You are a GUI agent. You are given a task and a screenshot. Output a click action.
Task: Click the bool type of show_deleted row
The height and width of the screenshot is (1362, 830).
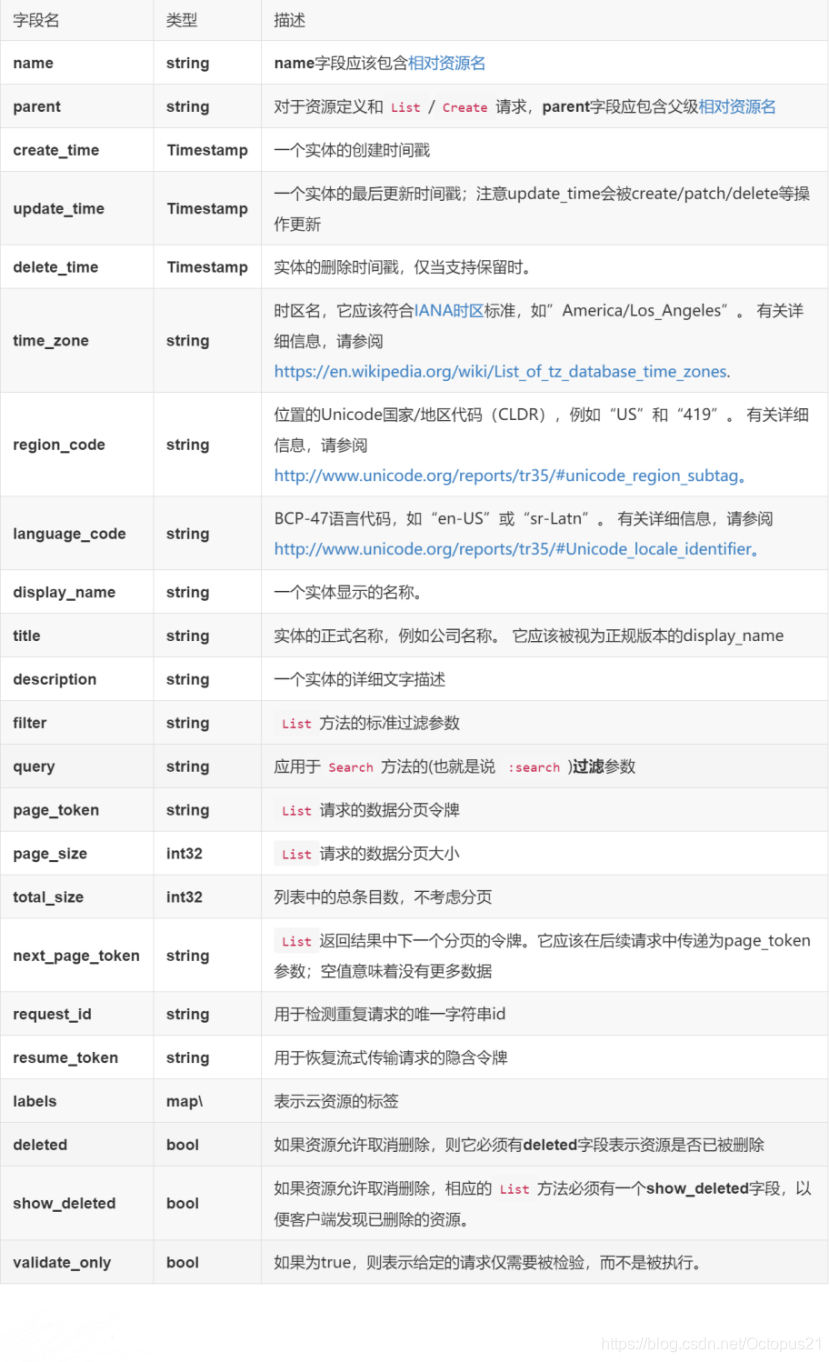point(183,1204)
